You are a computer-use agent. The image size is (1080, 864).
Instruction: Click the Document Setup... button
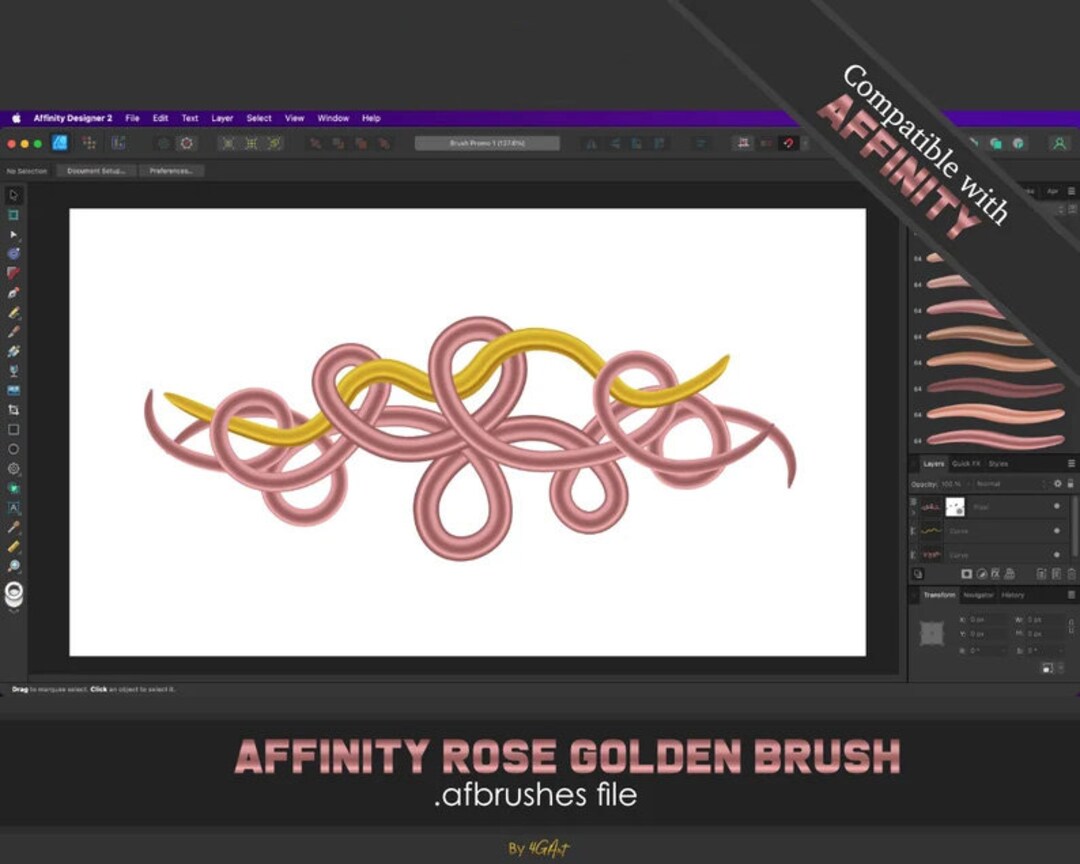click(x=96, y=170)
